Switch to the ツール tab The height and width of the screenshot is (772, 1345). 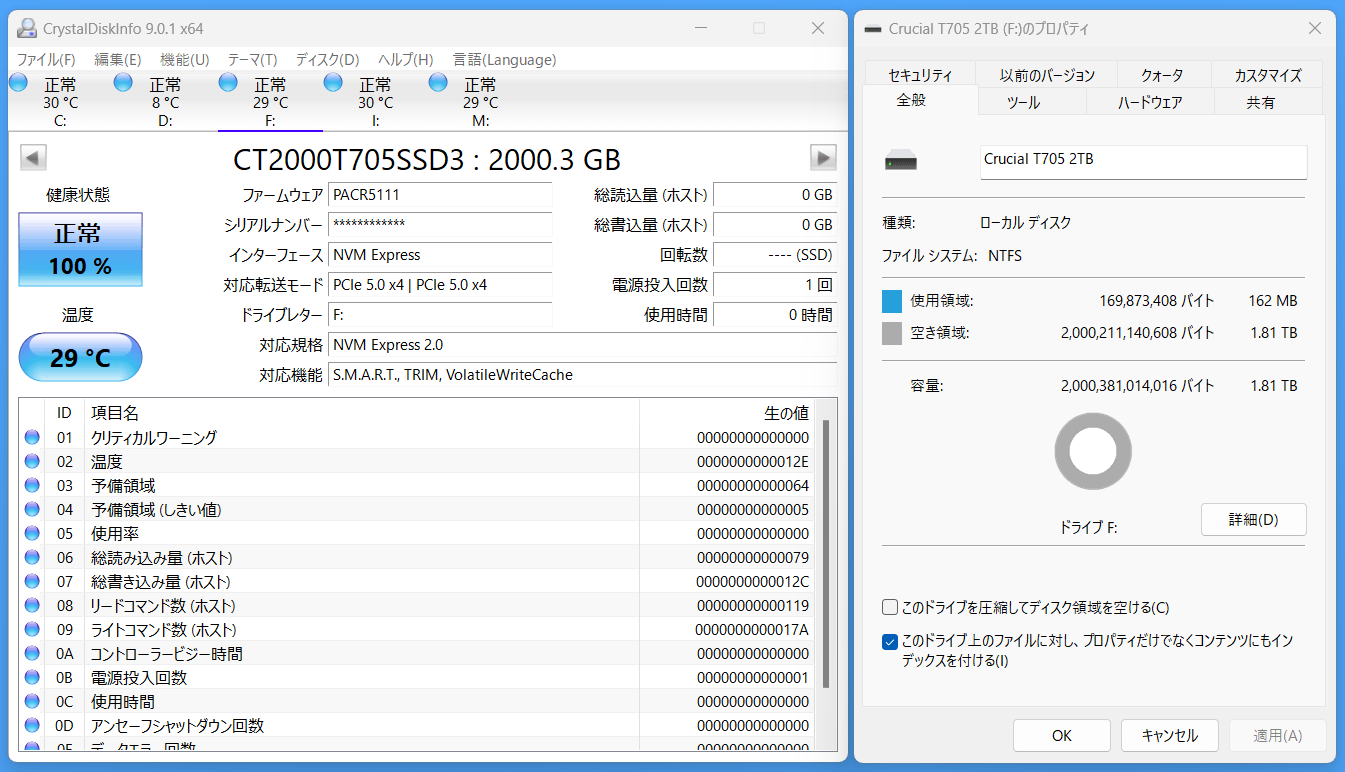[1033, 102]
